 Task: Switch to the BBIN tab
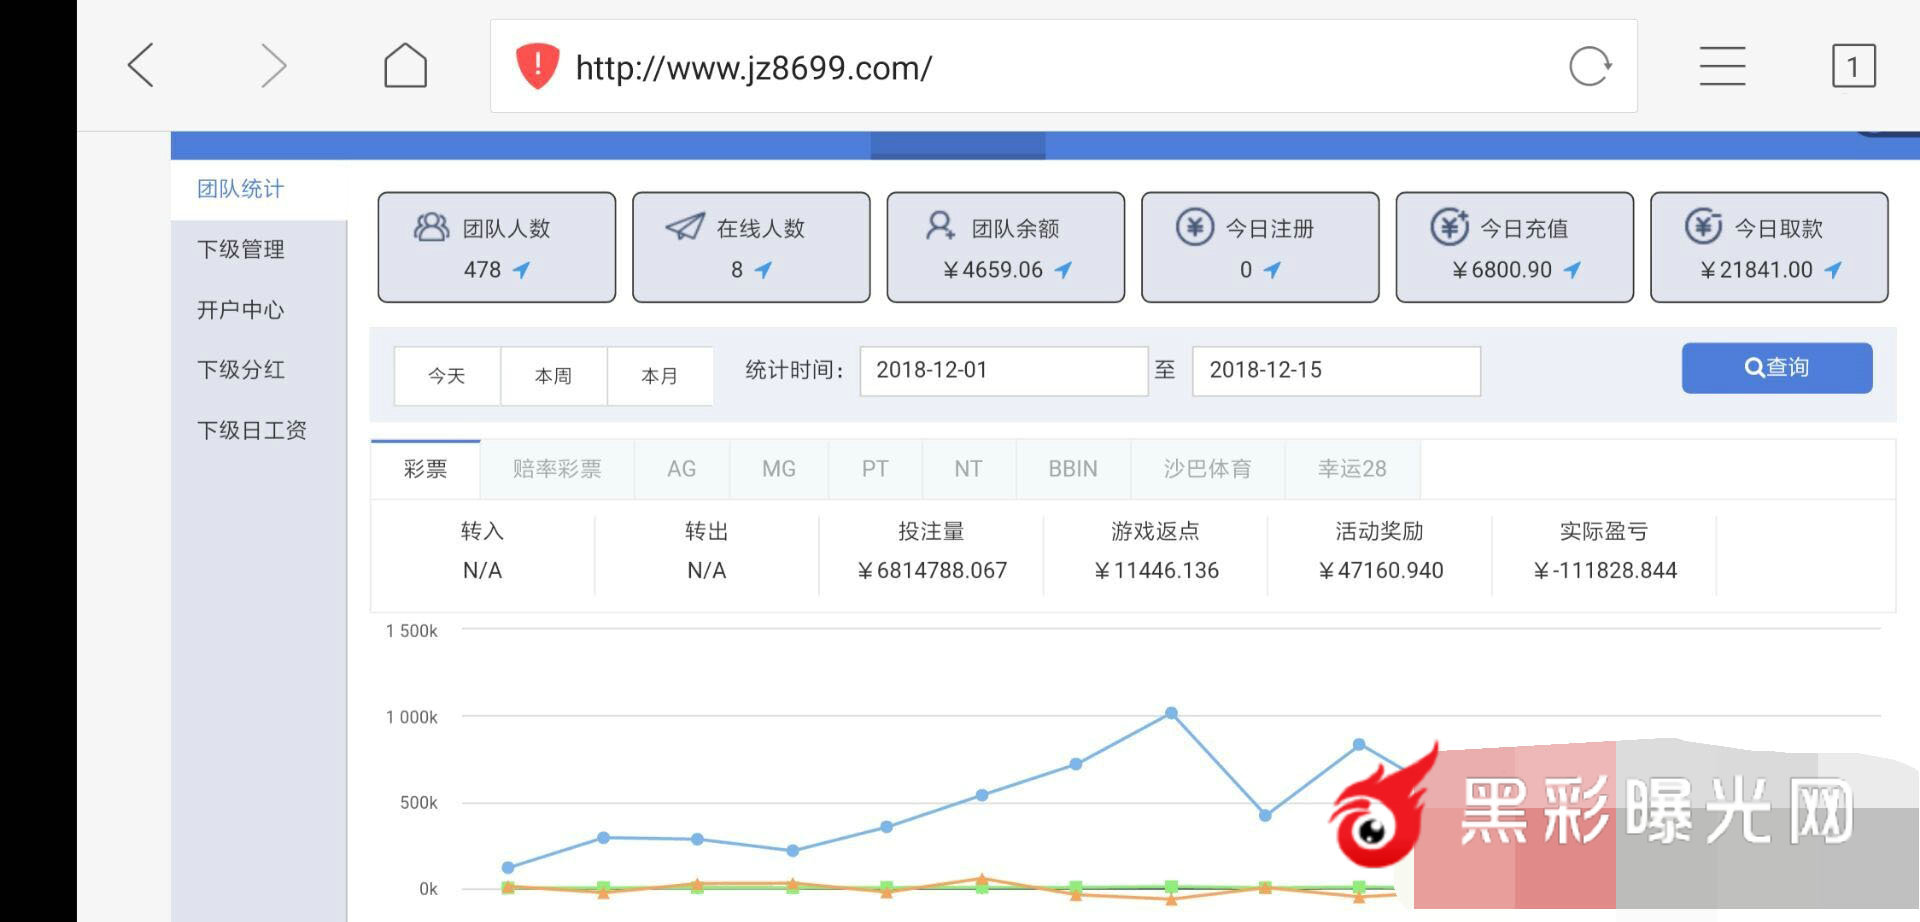point(1072,469)
